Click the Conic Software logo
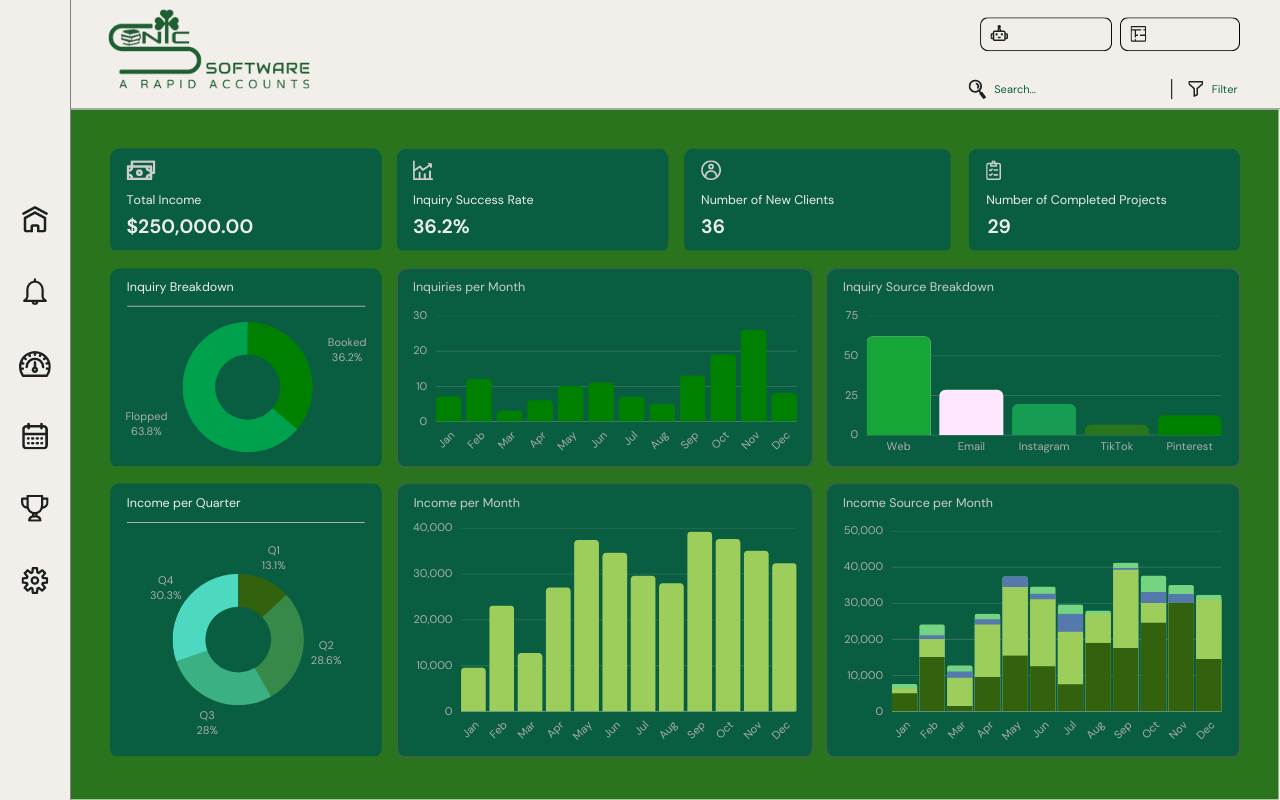This screenshot has height=800, width=1280. pyautogui.click(x=209, y=48)
